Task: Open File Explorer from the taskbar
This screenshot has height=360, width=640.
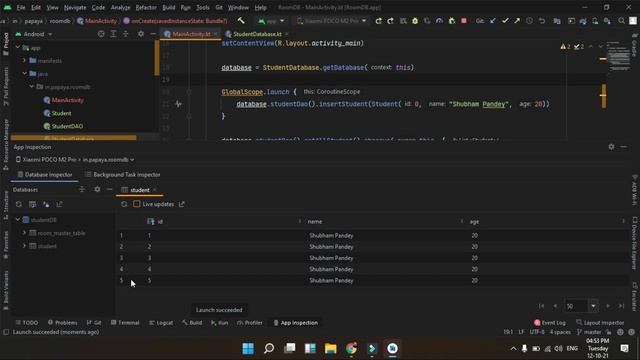Action: pyautogui.click(x=331, y=348)
